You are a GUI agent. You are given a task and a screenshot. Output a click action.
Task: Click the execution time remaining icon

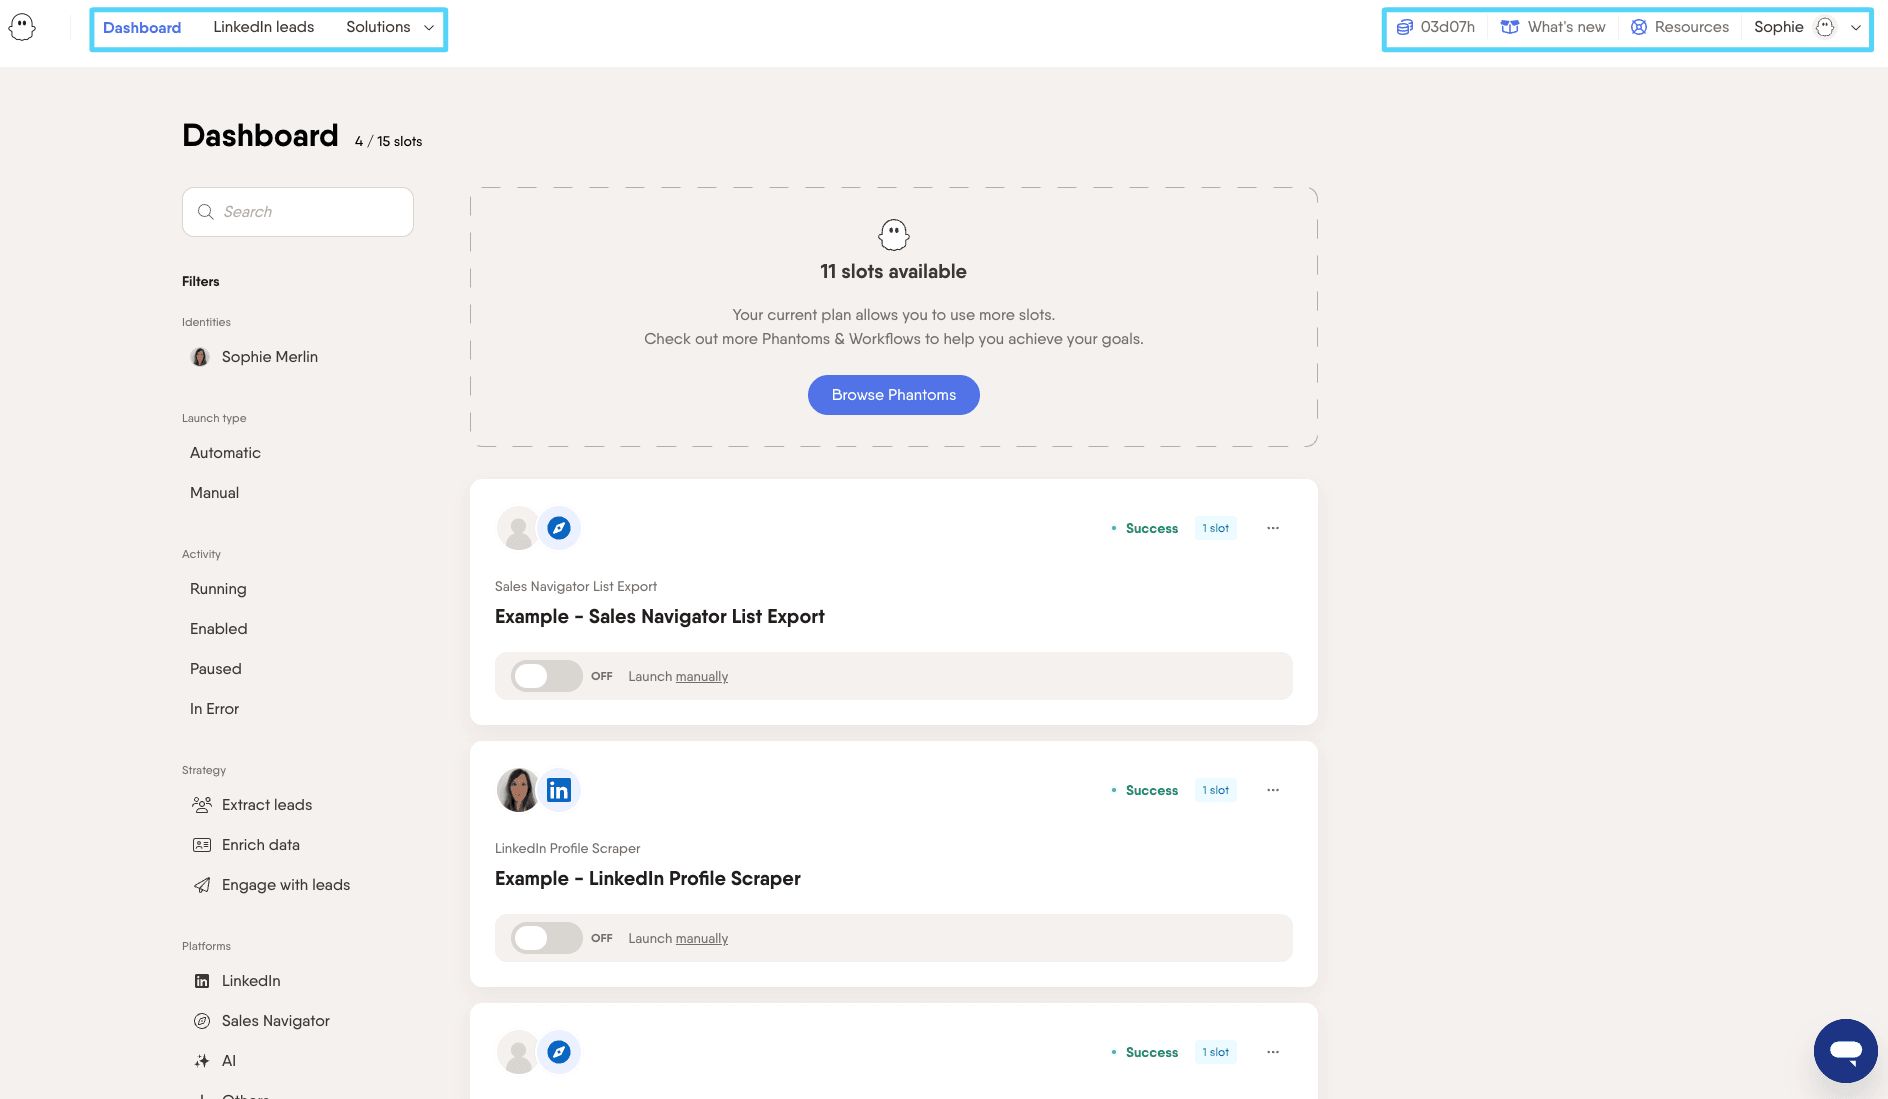pyautogui.click(x=1405, y=27)
